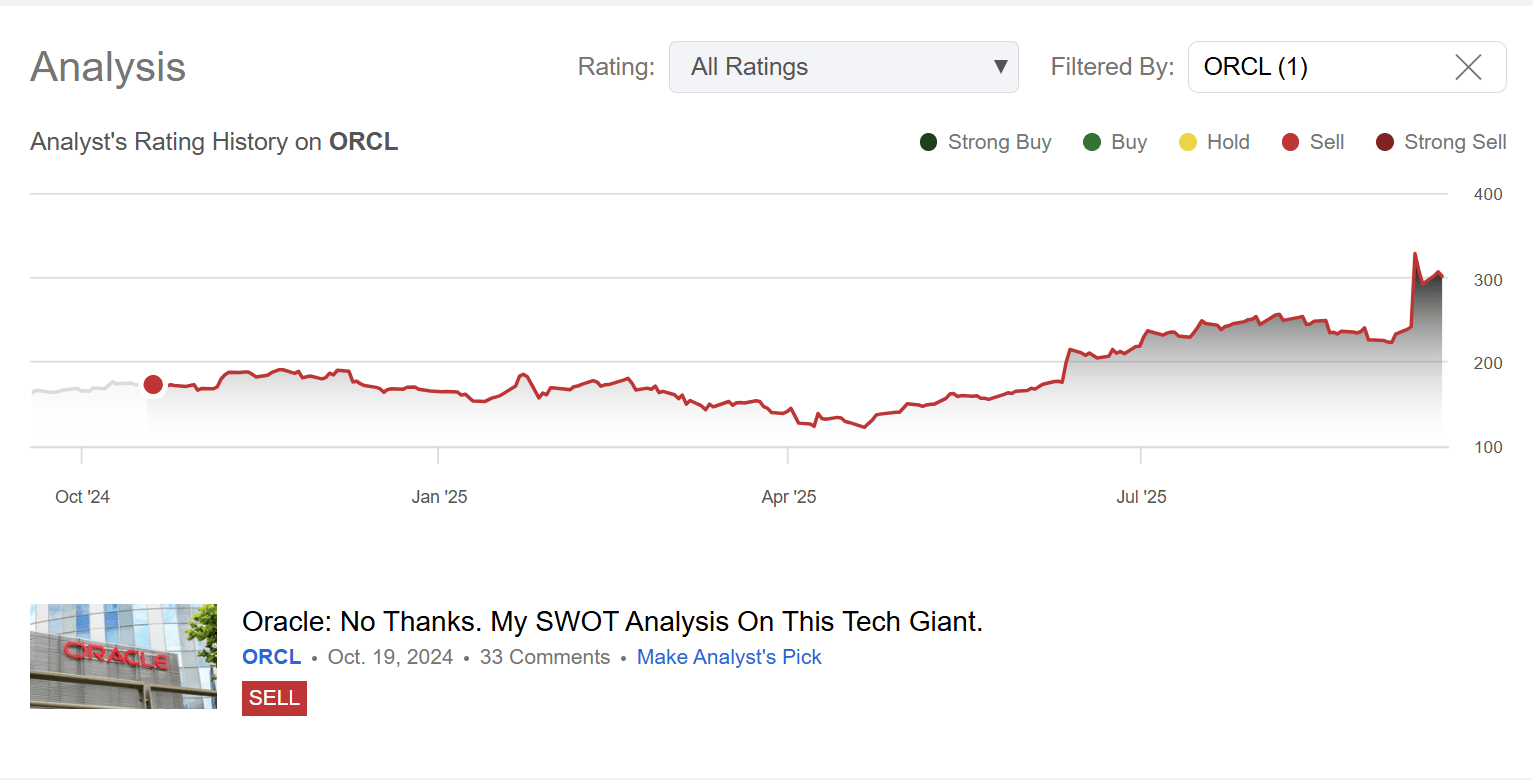1533x780 pixels.
Task: Open the Oracle building article thumbnail
Action: tap(123, 656)
